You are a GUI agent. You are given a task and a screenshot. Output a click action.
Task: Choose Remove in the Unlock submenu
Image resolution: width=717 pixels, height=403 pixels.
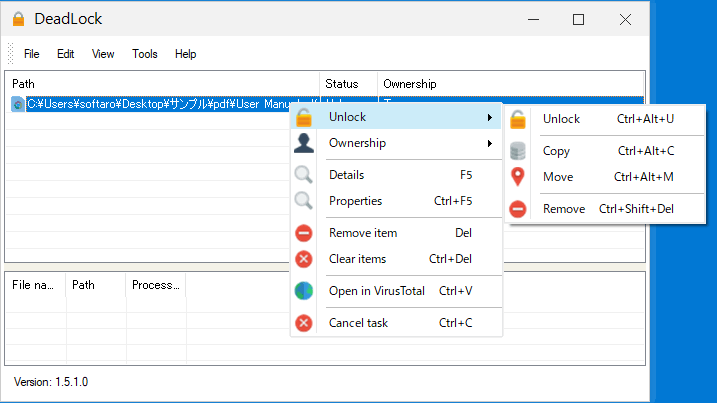564,209
